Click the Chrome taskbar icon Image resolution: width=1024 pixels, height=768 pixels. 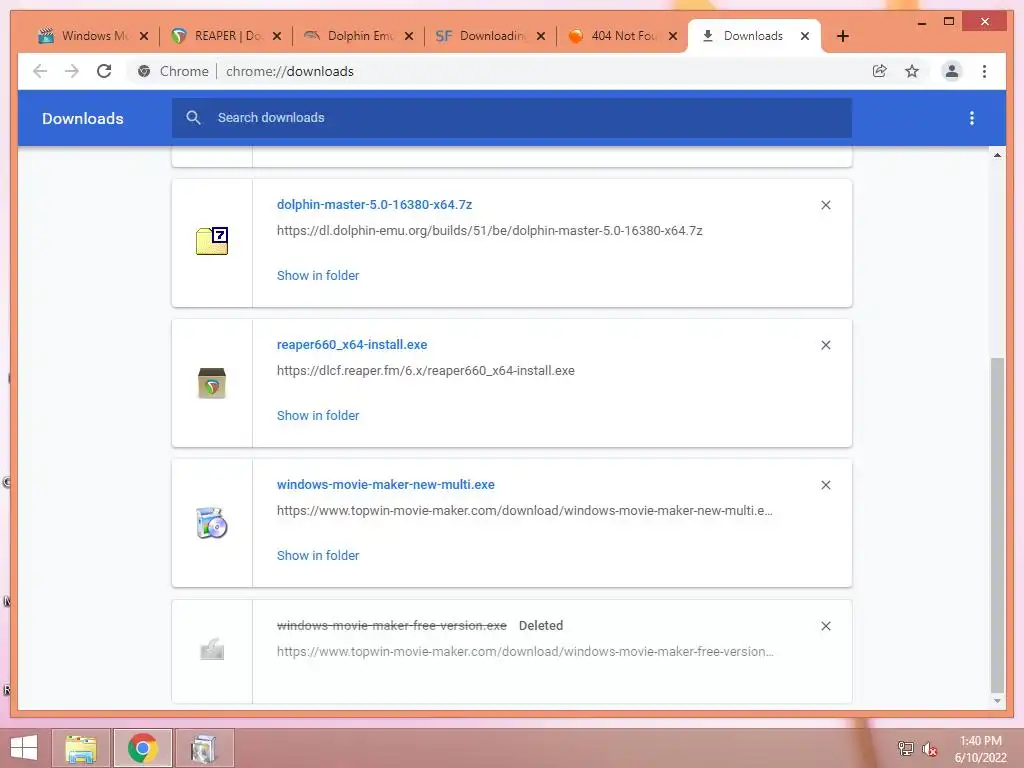[x=142, y=748]
